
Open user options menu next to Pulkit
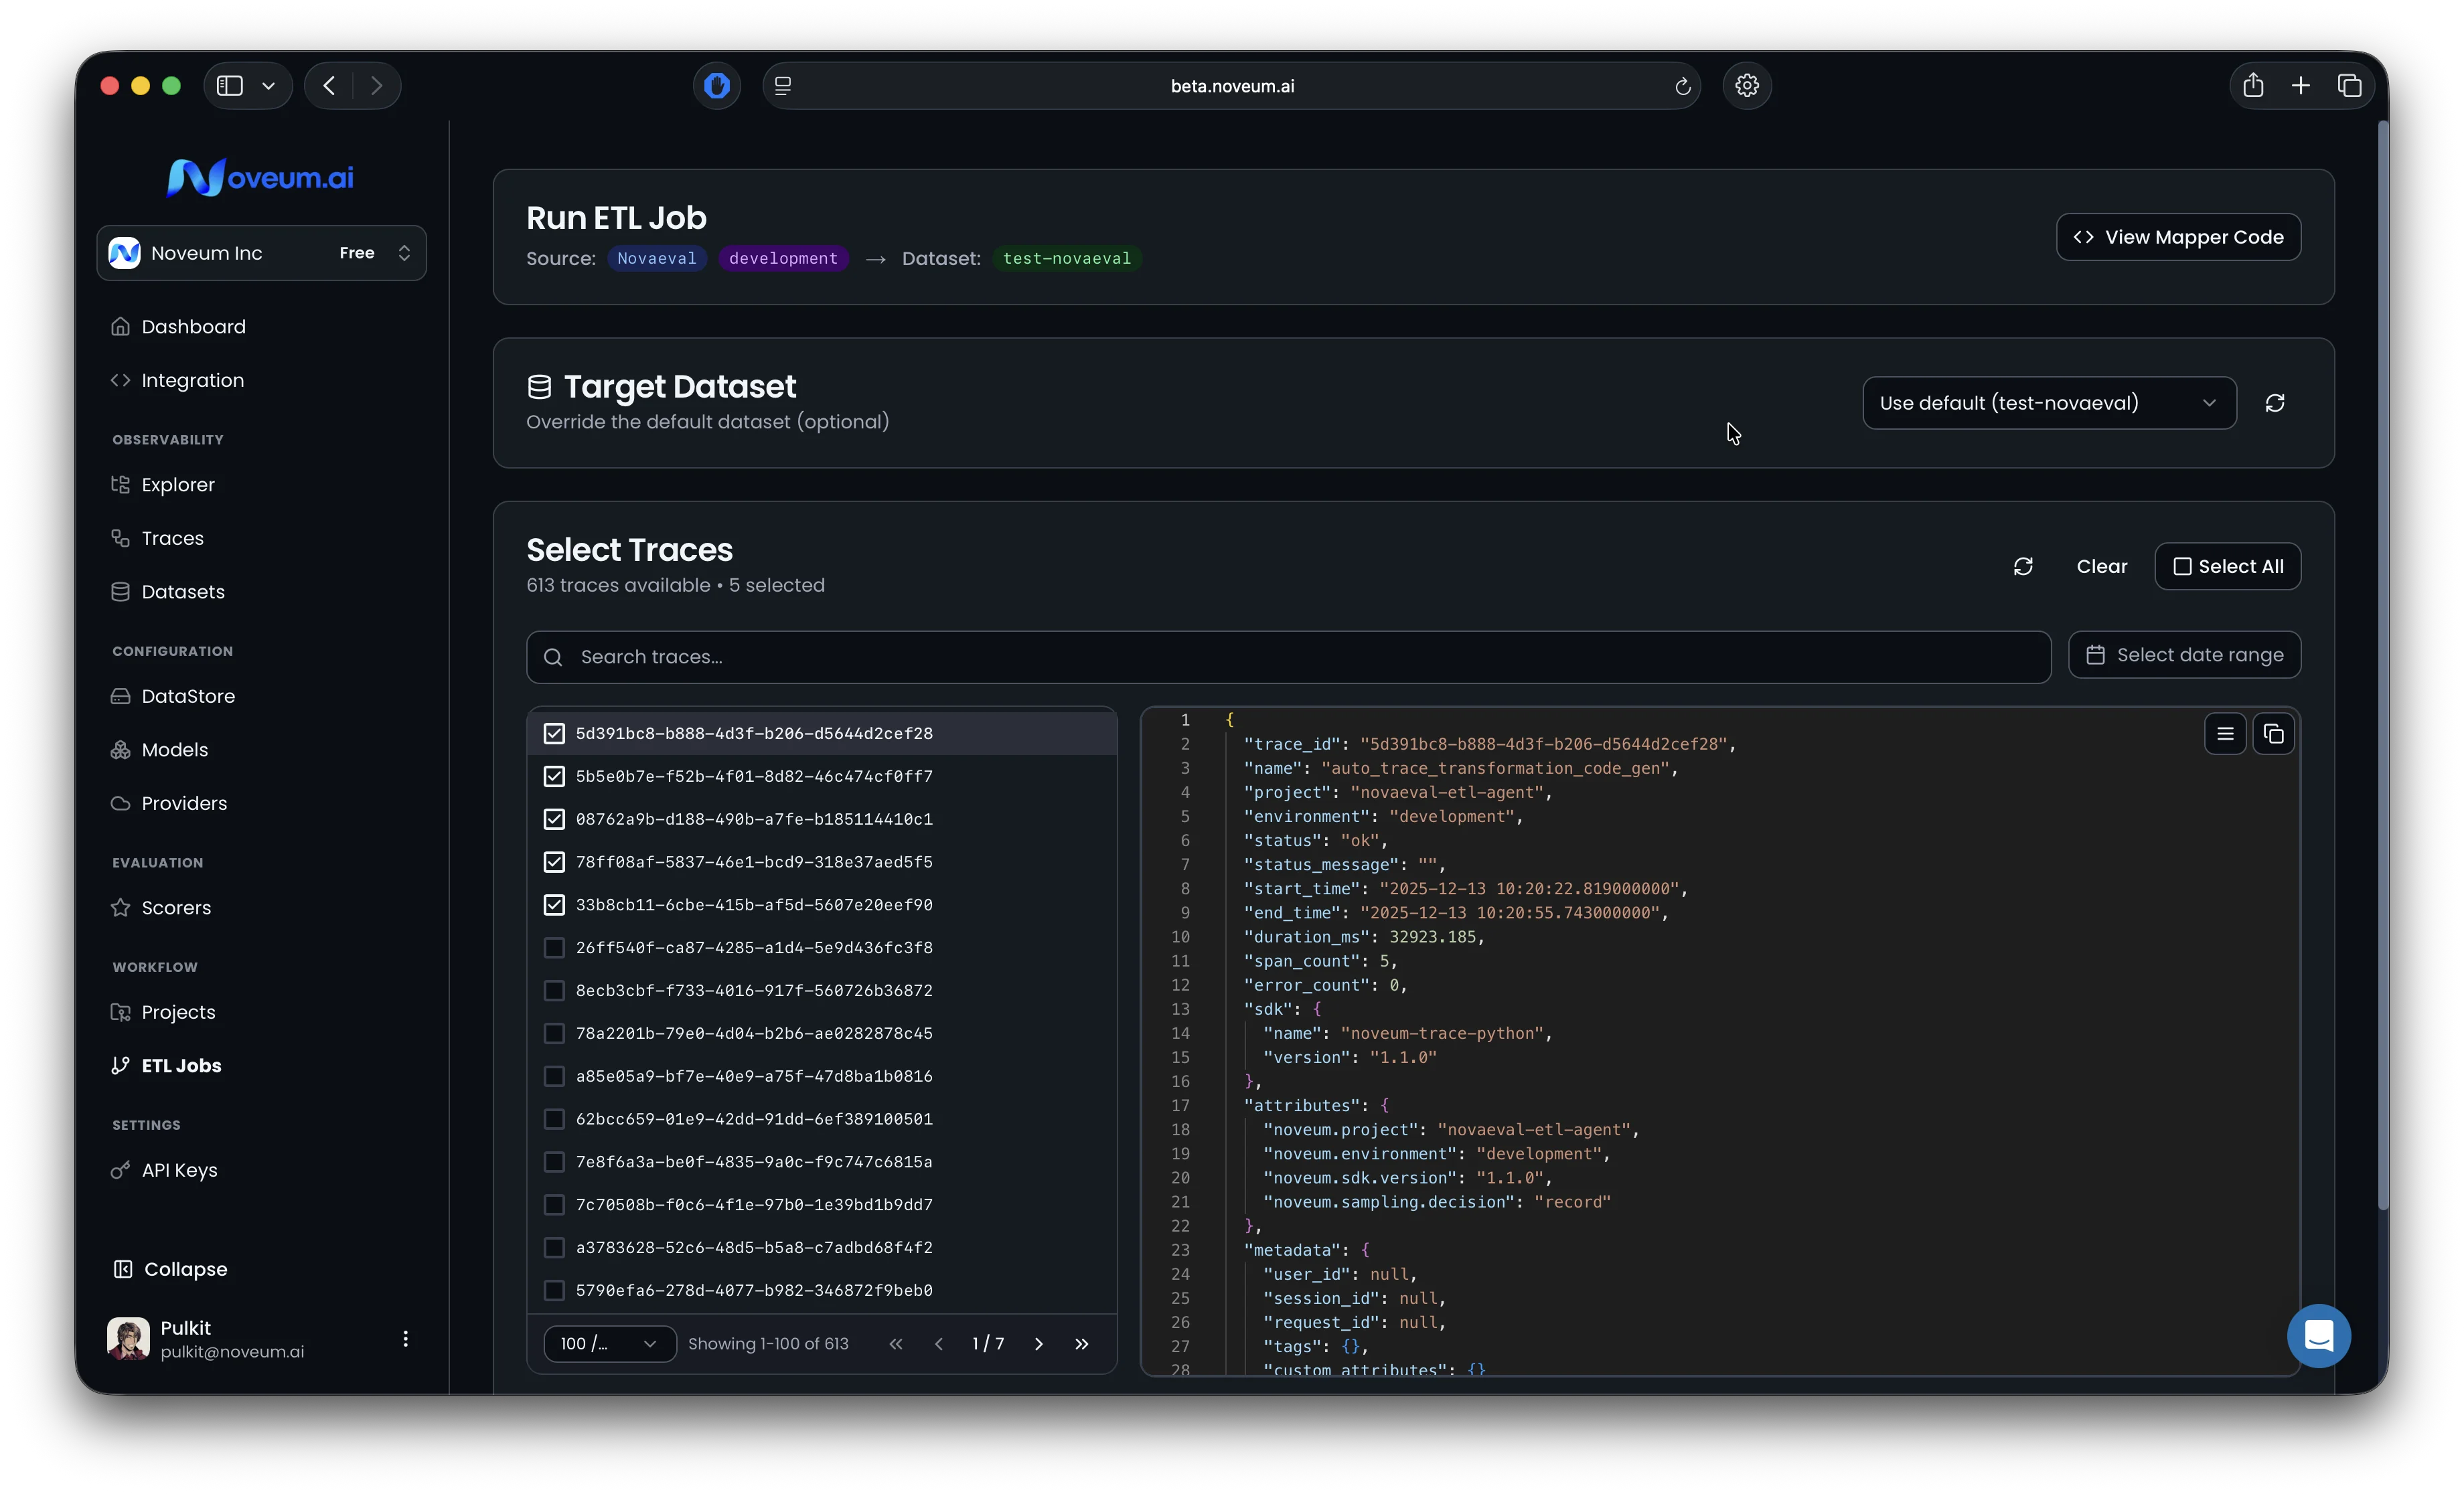coord(405,1339)
